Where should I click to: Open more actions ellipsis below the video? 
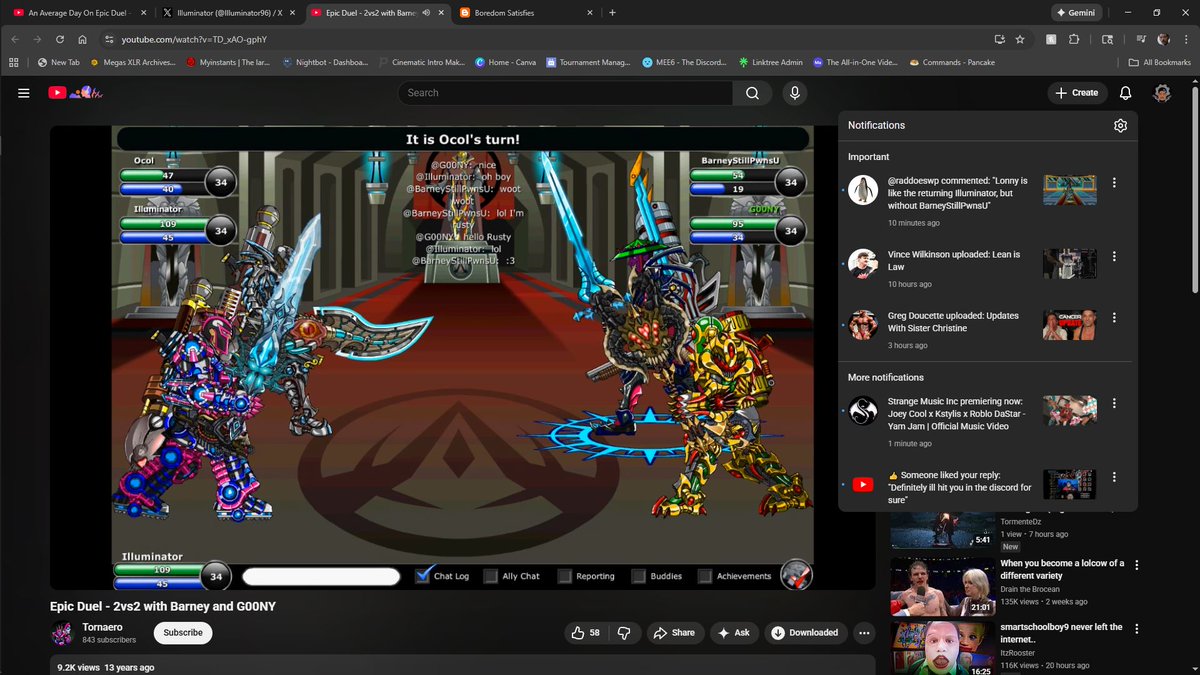pos(865,632)
